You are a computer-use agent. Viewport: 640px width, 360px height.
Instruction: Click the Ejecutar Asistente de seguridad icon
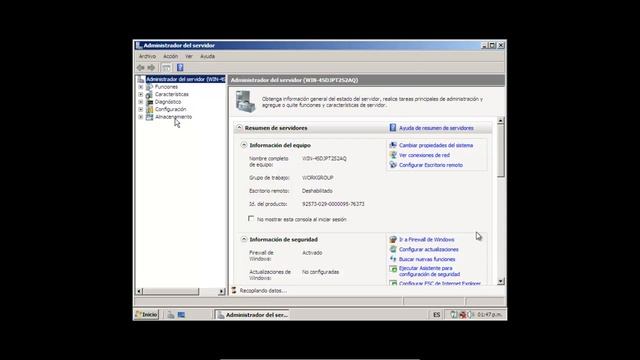point(393,269)
